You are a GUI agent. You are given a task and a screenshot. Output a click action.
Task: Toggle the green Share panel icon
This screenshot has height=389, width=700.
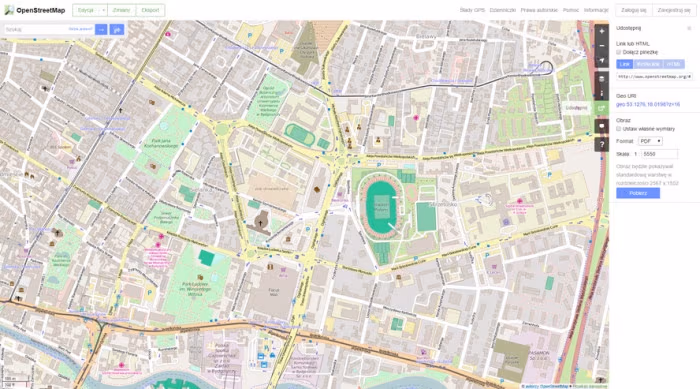(601, 108)
